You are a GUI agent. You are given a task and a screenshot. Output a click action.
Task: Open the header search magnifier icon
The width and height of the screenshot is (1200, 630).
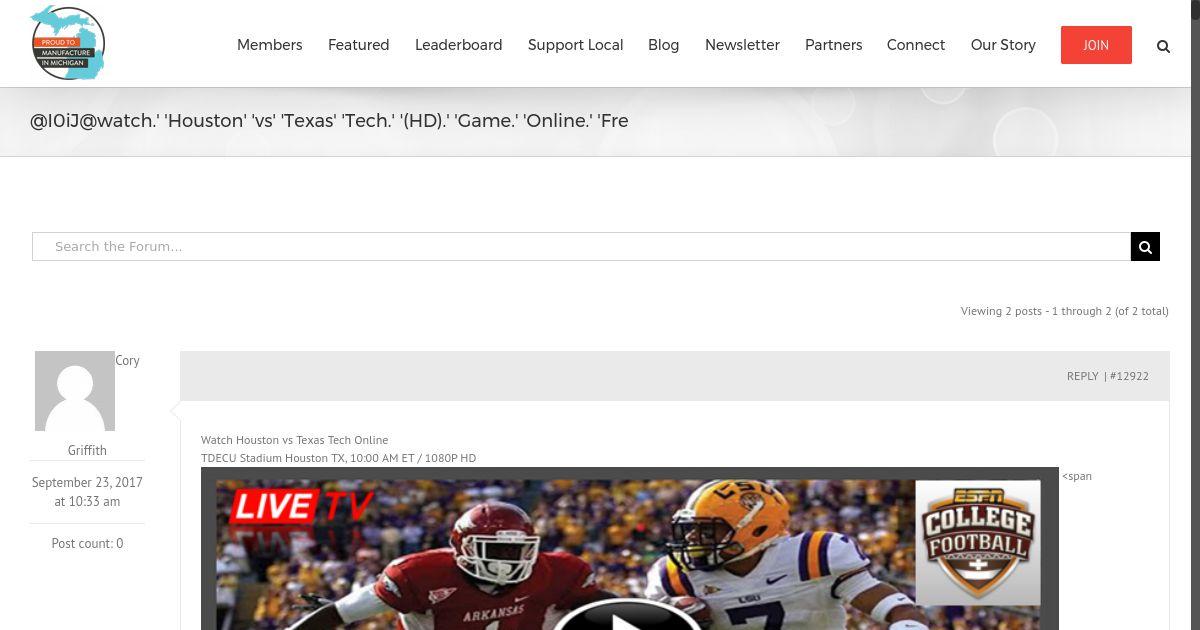tap(1163, 46)
